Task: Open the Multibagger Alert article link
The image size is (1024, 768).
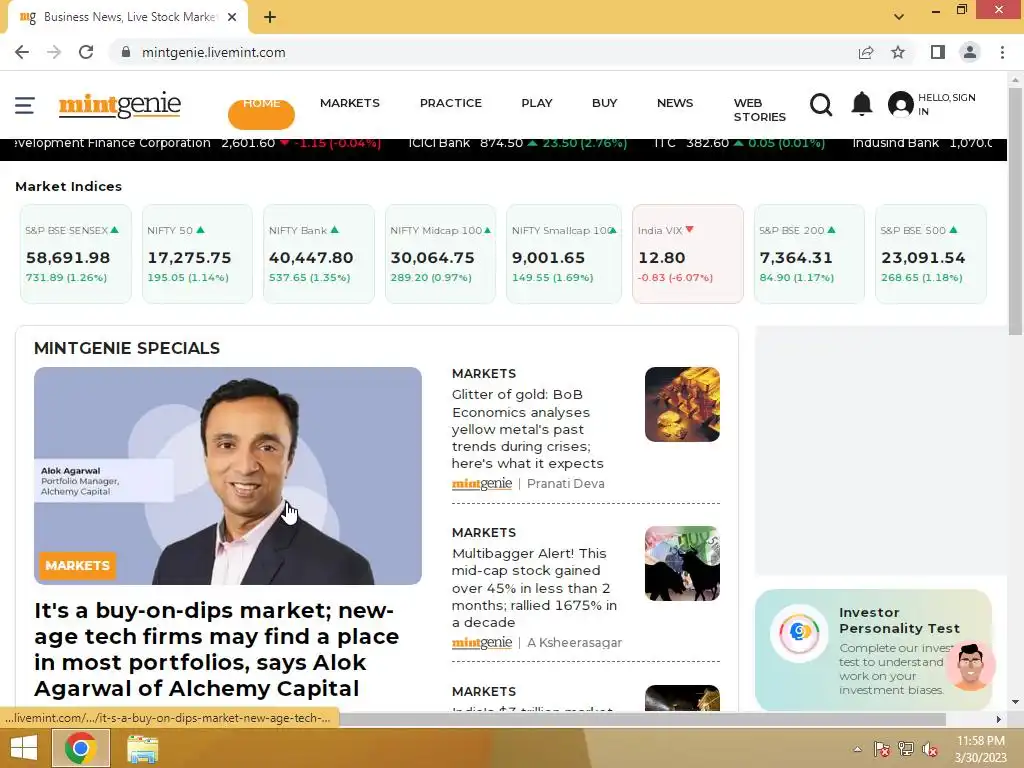Action: coord(534,588)
